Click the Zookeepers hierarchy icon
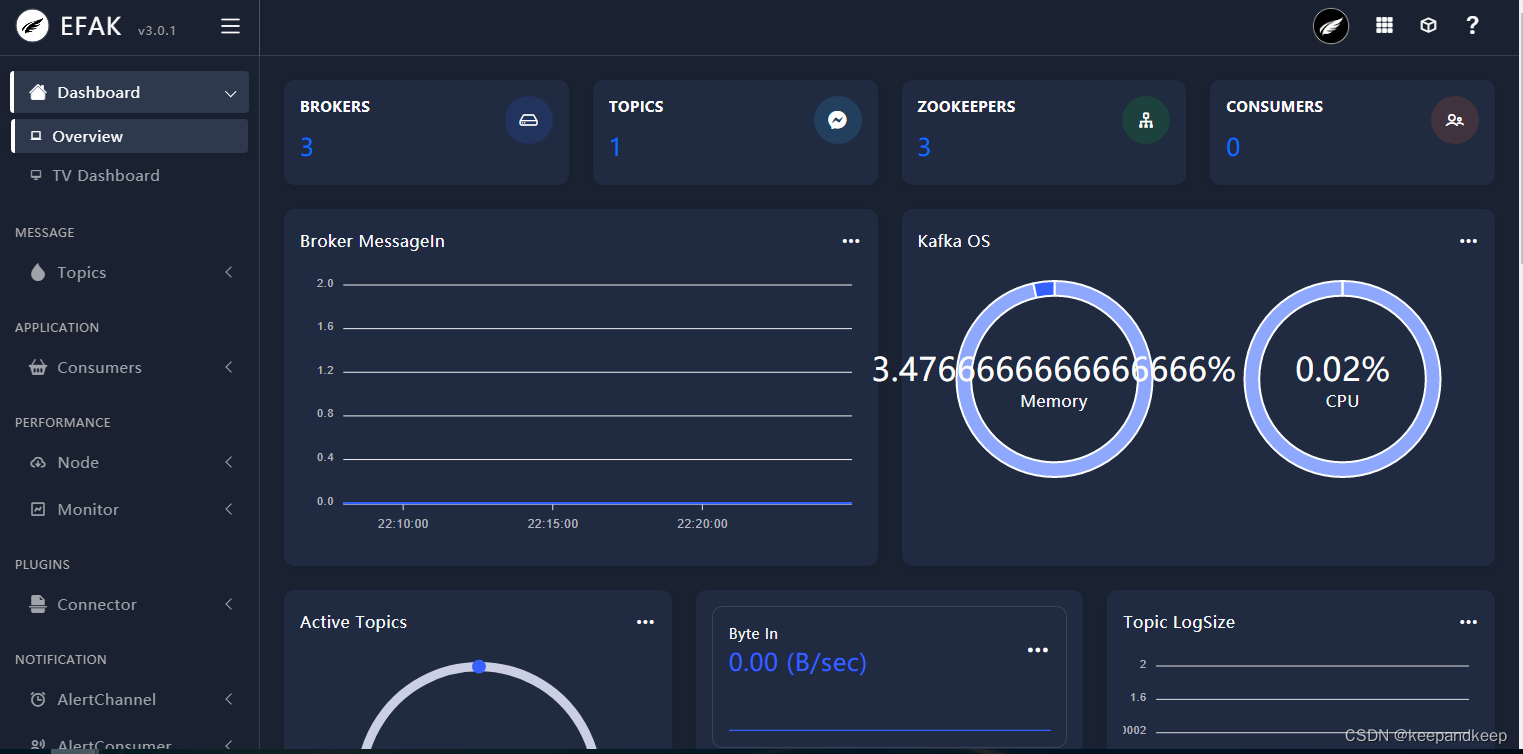The width and height of the screenshot is (1523, 754). [1146, 120]
